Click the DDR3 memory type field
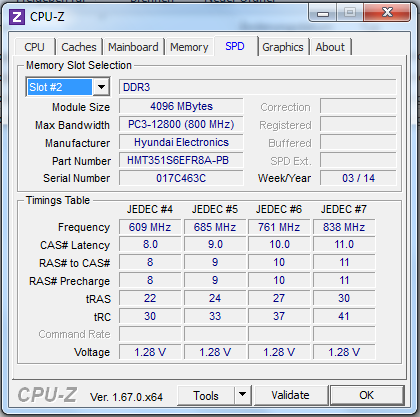The image size is (420, 417). tap(257, 87)
